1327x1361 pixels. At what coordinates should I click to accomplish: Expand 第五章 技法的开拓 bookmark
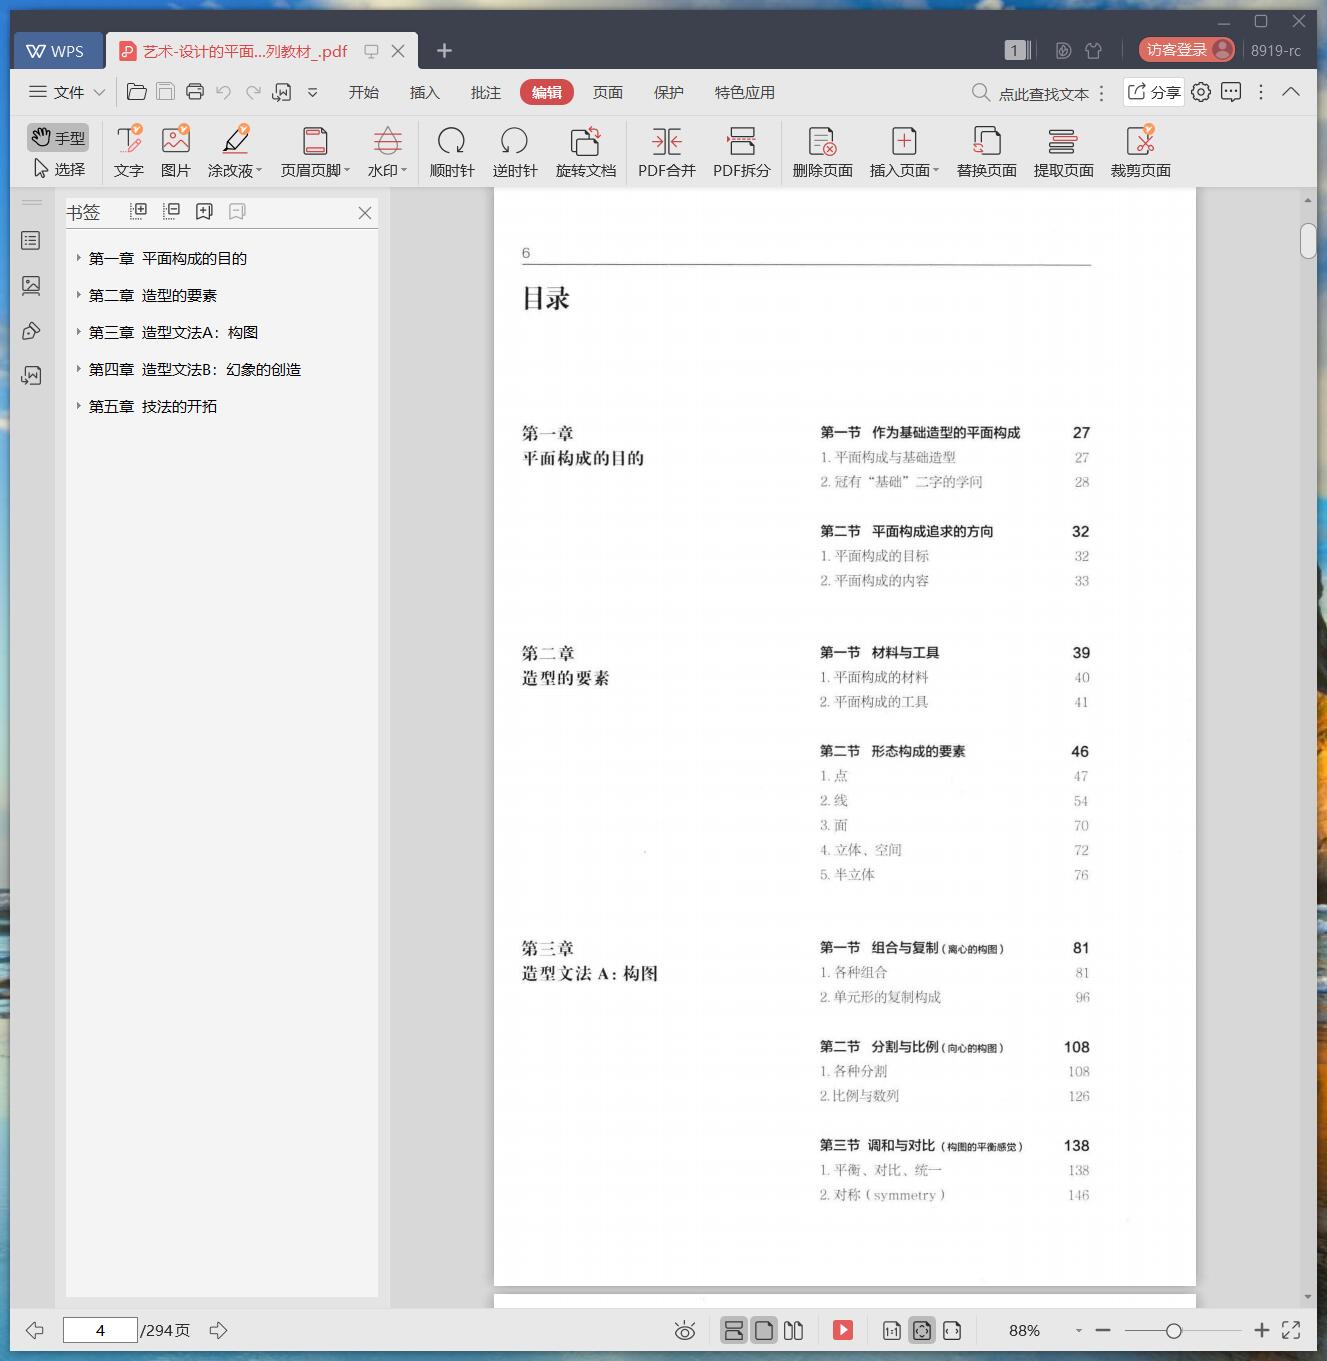click(x=79, y=406)
